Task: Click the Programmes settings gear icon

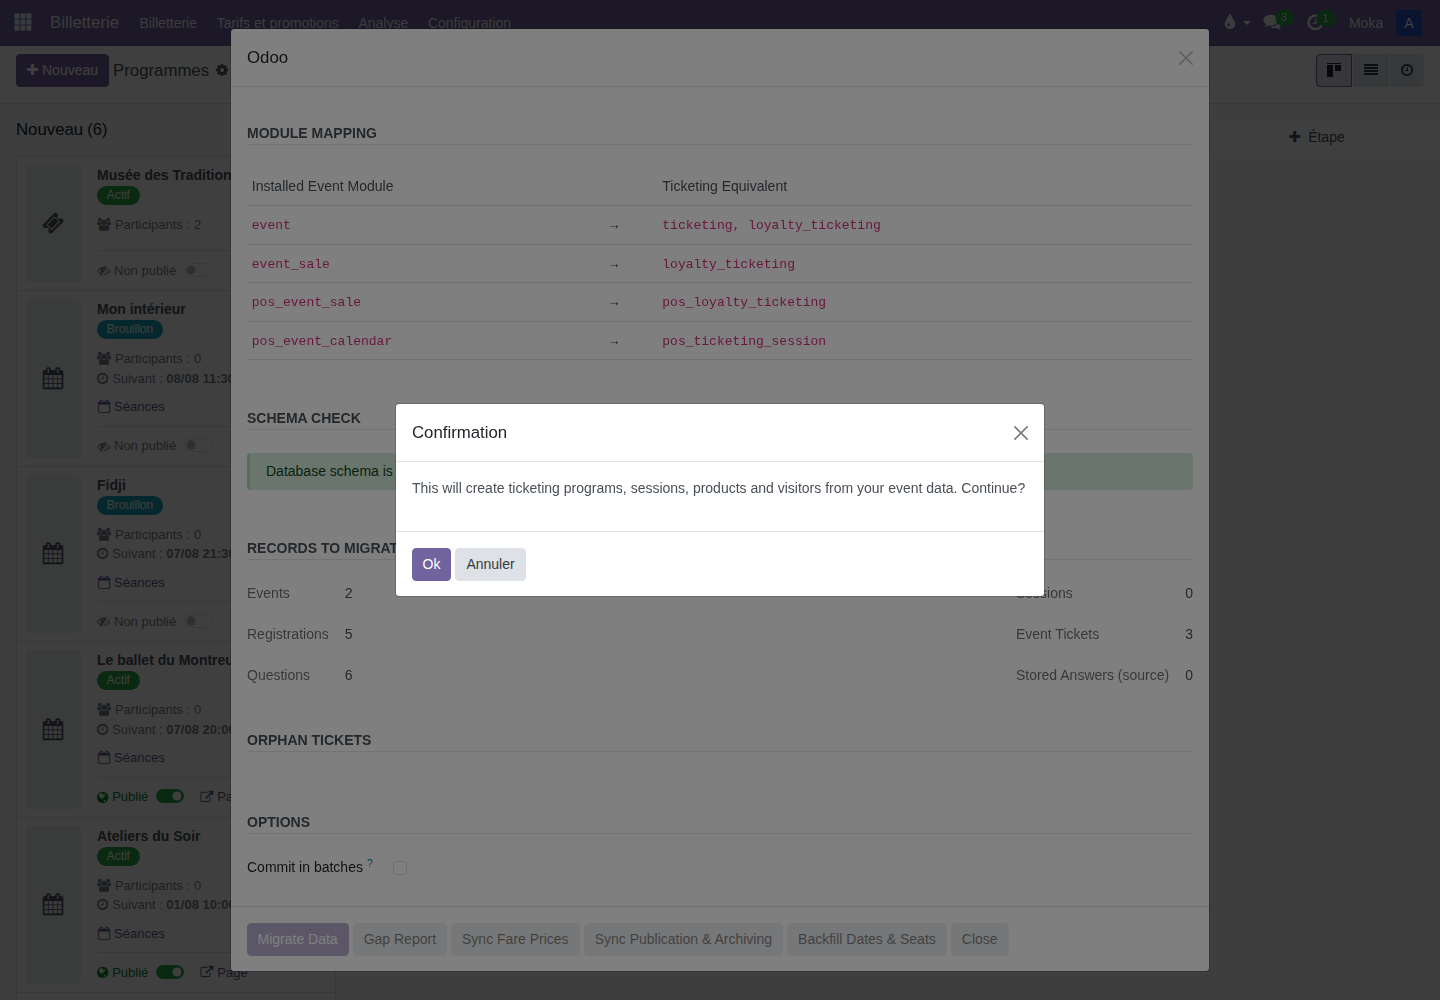Action: point(222,70)
